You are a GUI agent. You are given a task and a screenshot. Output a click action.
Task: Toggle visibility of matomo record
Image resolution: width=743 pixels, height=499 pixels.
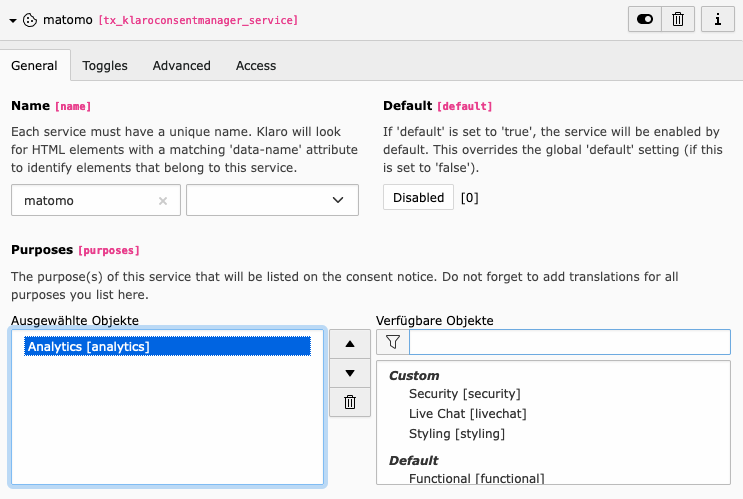coord(645,19)
